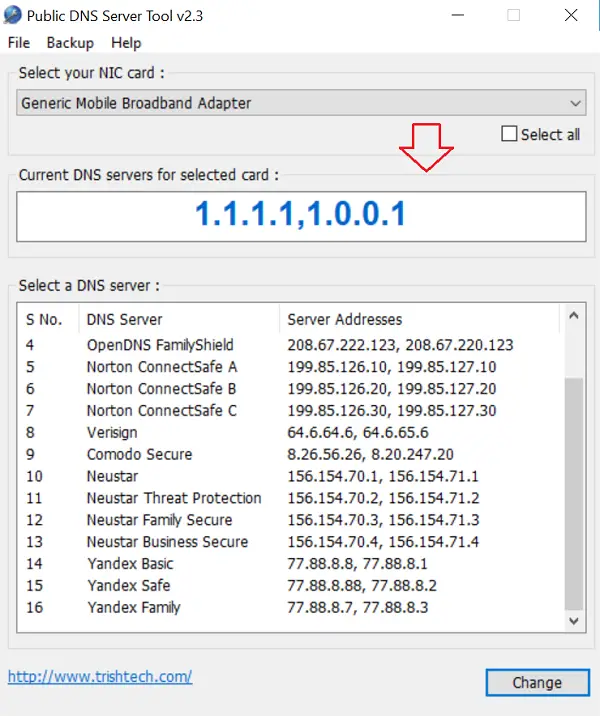Click the DNS list scrollbar thumb
Image resolution: width=600 pixels, height=716 pixels.
(574, 494)
